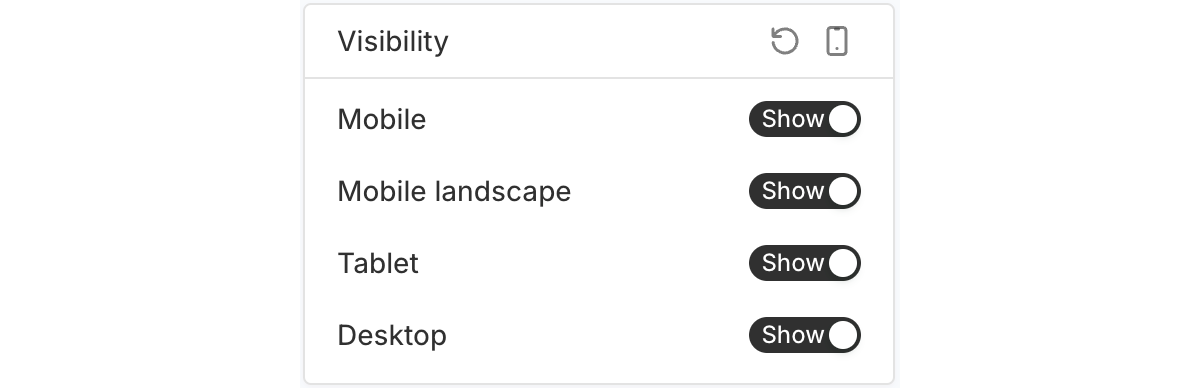This screenshot has height=388, width=1200.
Task: Click the Desktop breakpoint label
Action: click(392, 336)
